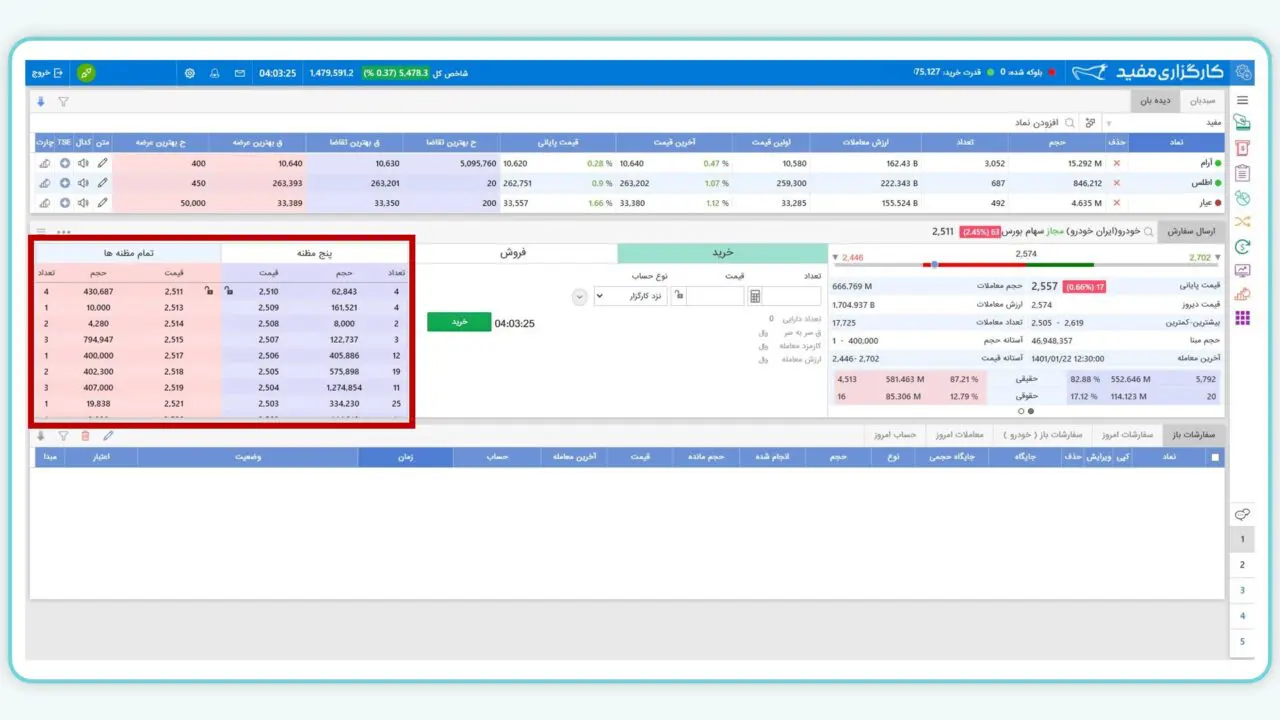Open the calculator icon in quantity field
The image size is (1280, 720).
pos(755,296)
